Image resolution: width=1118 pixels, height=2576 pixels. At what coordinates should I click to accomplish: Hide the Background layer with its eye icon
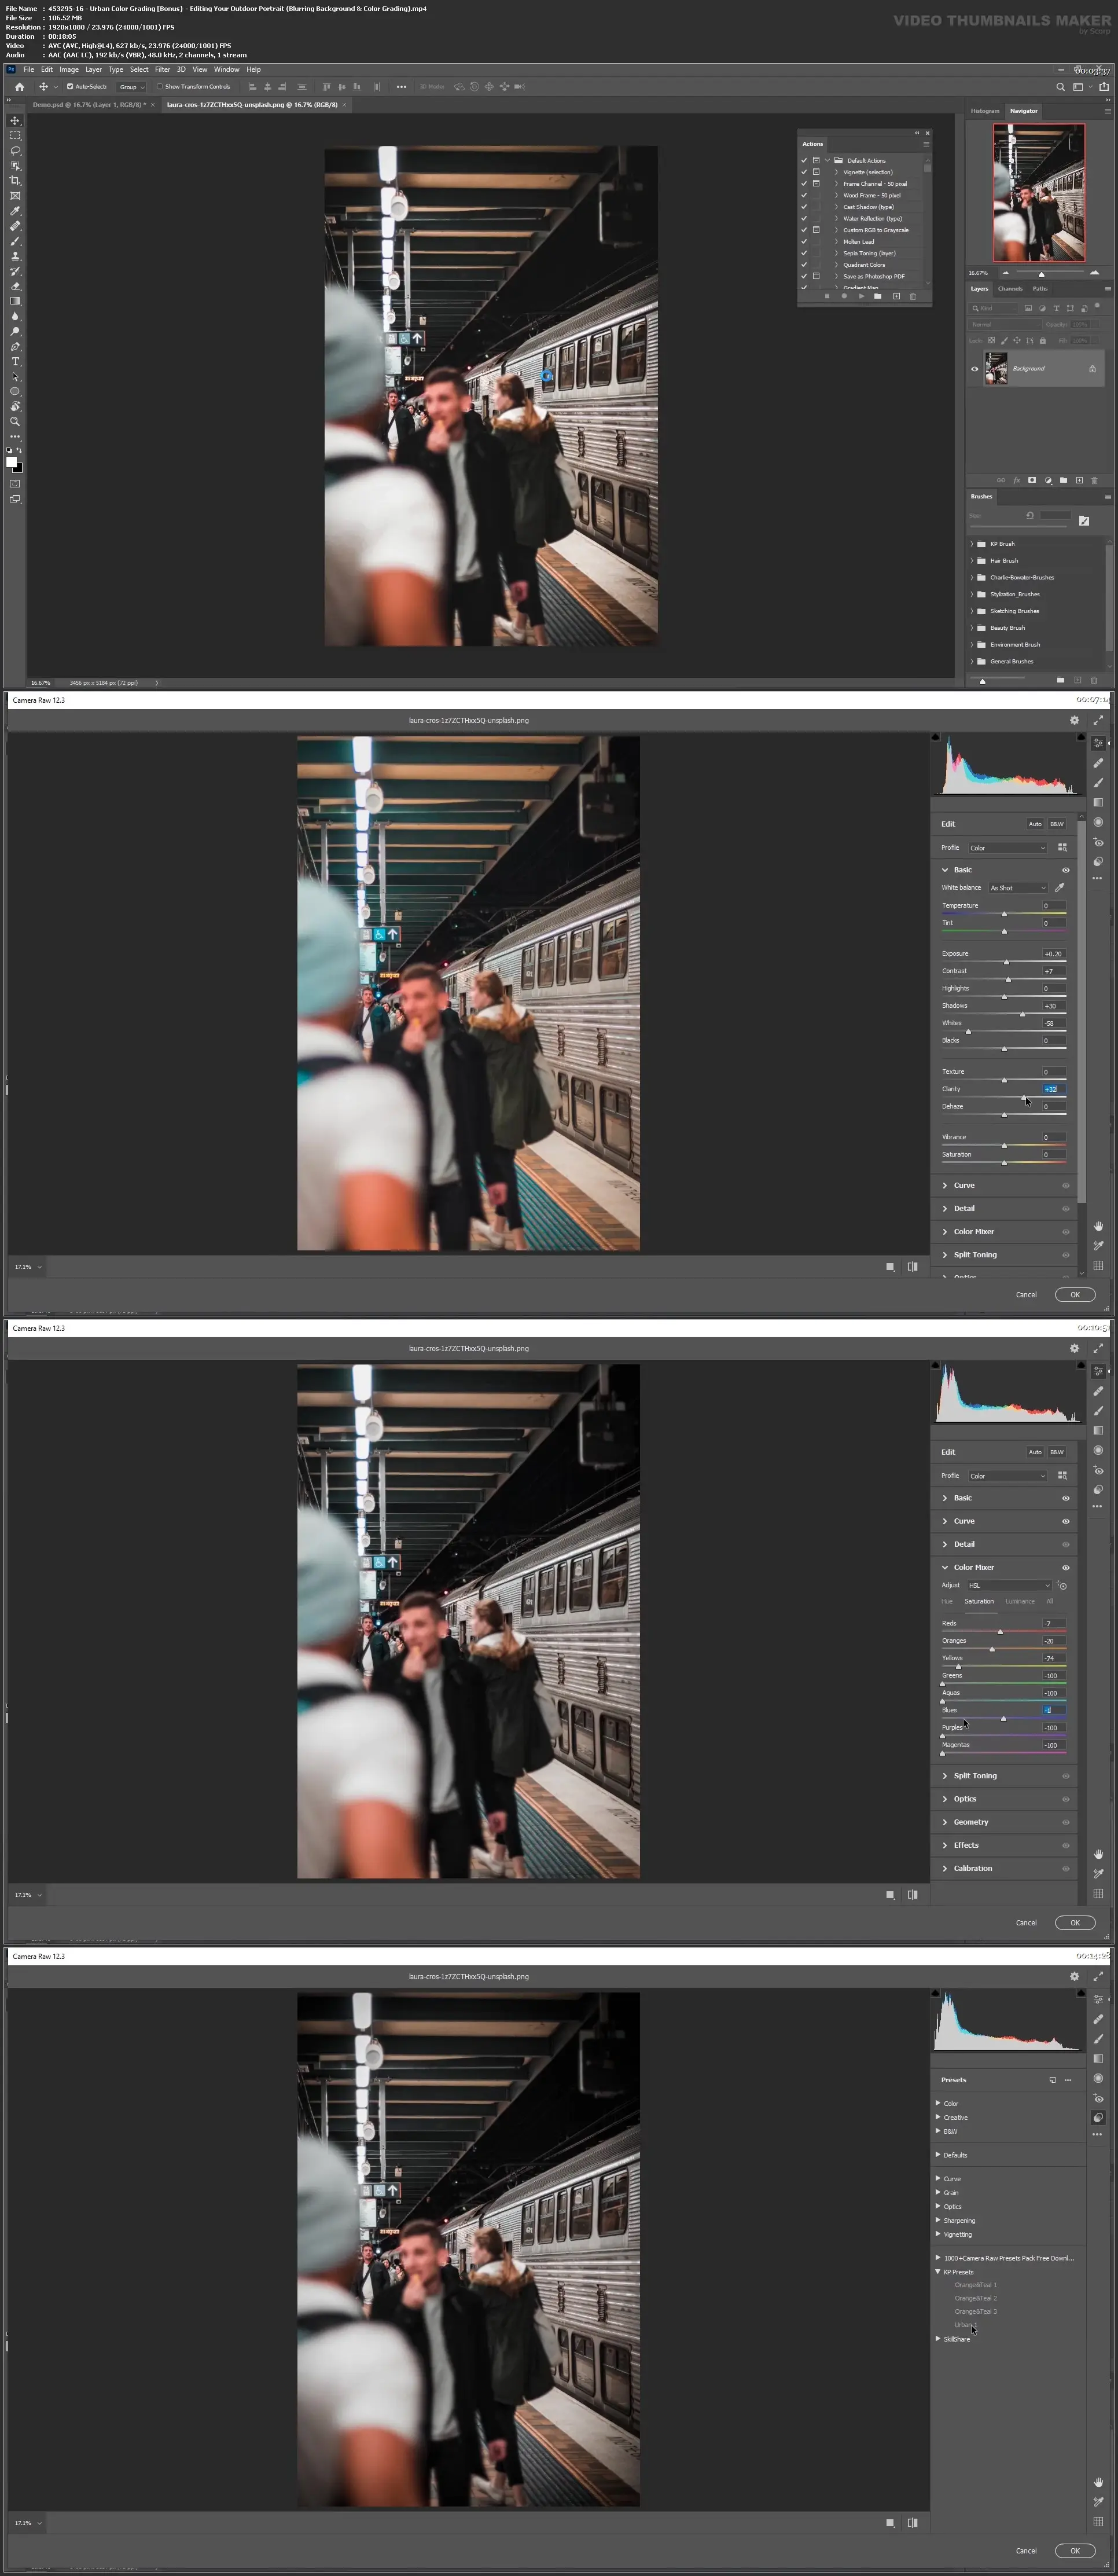[975, 369]
